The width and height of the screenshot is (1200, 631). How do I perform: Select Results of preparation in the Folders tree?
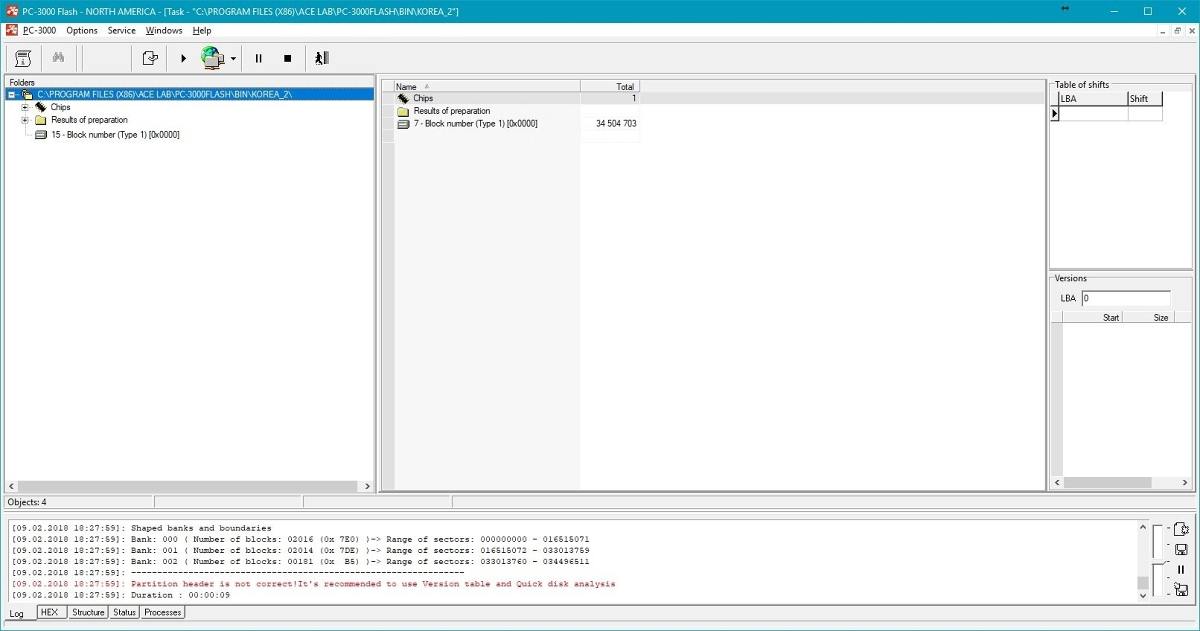pyautogui.click(x=90, y=120)
